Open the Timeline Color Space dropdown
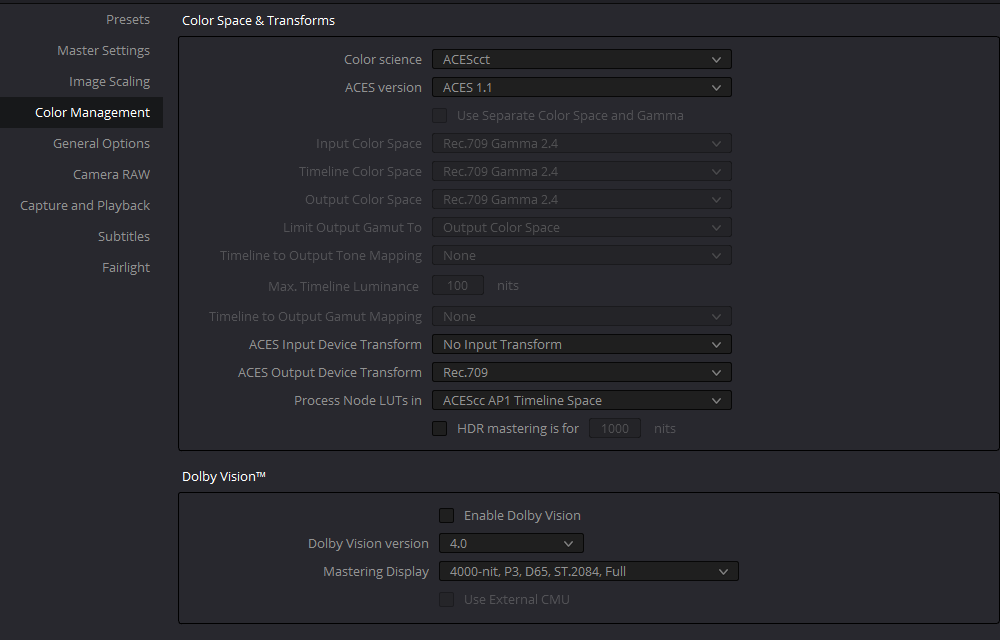The height and width of the screenshot is (640, 1000). pos(582,171)
